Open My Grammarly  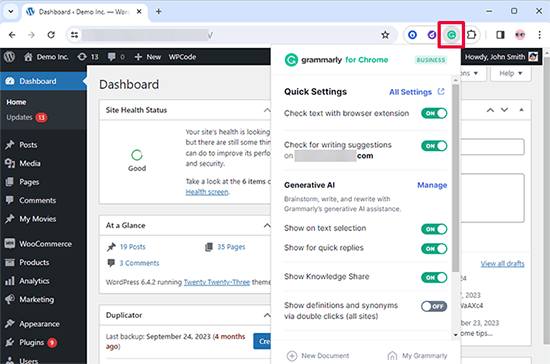(417, 356)
